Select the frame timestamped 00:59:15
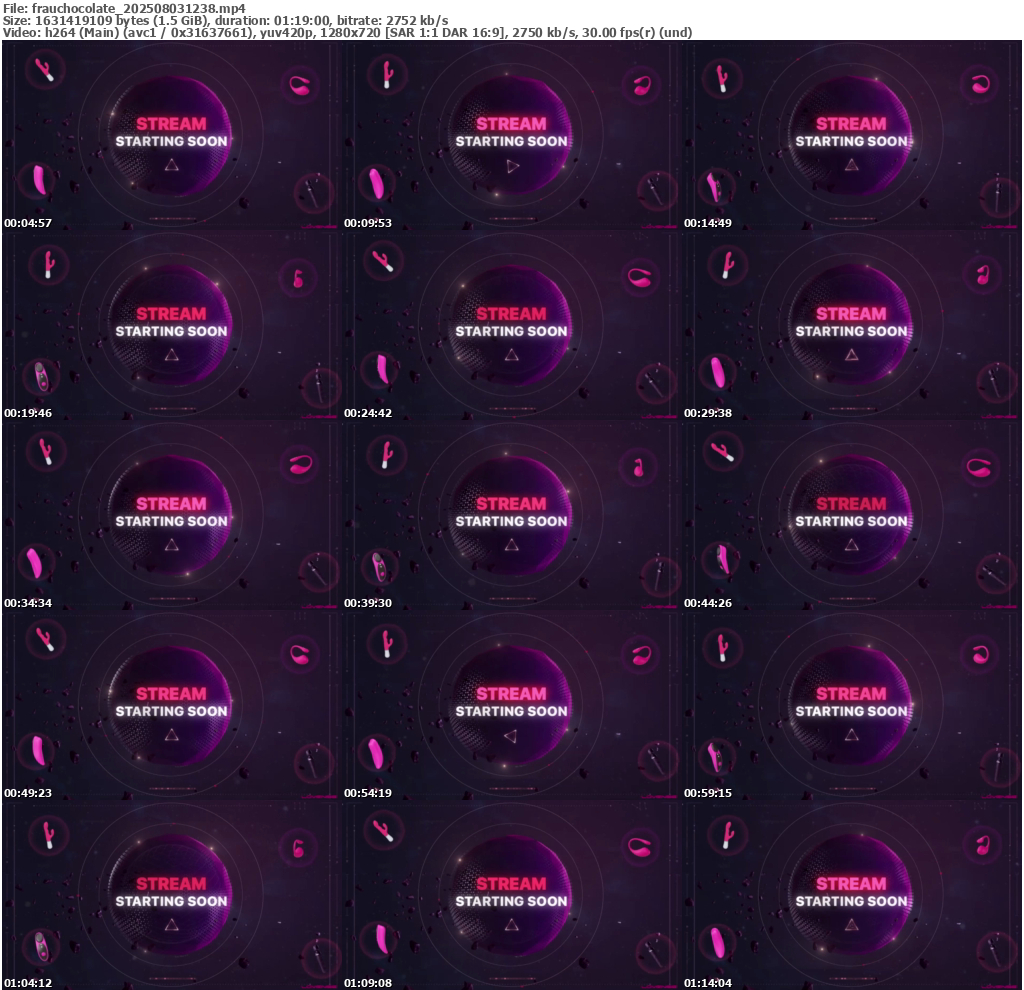 click(x=851, y=705)
